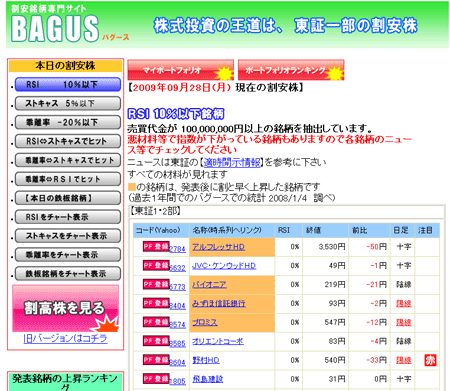The image size is (450, 391).
Task: Click the red 赤 badge in 注目 column
Action: pyautogui.click(x=430, y=360)
